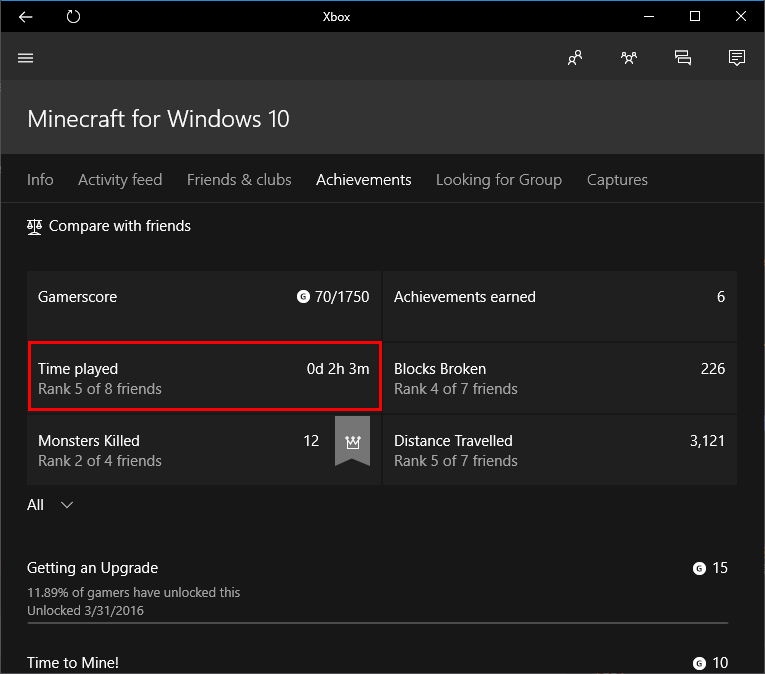Maximize the Xbox window
The width and height of the screenshot is (765, 674).
pos(695,17)
